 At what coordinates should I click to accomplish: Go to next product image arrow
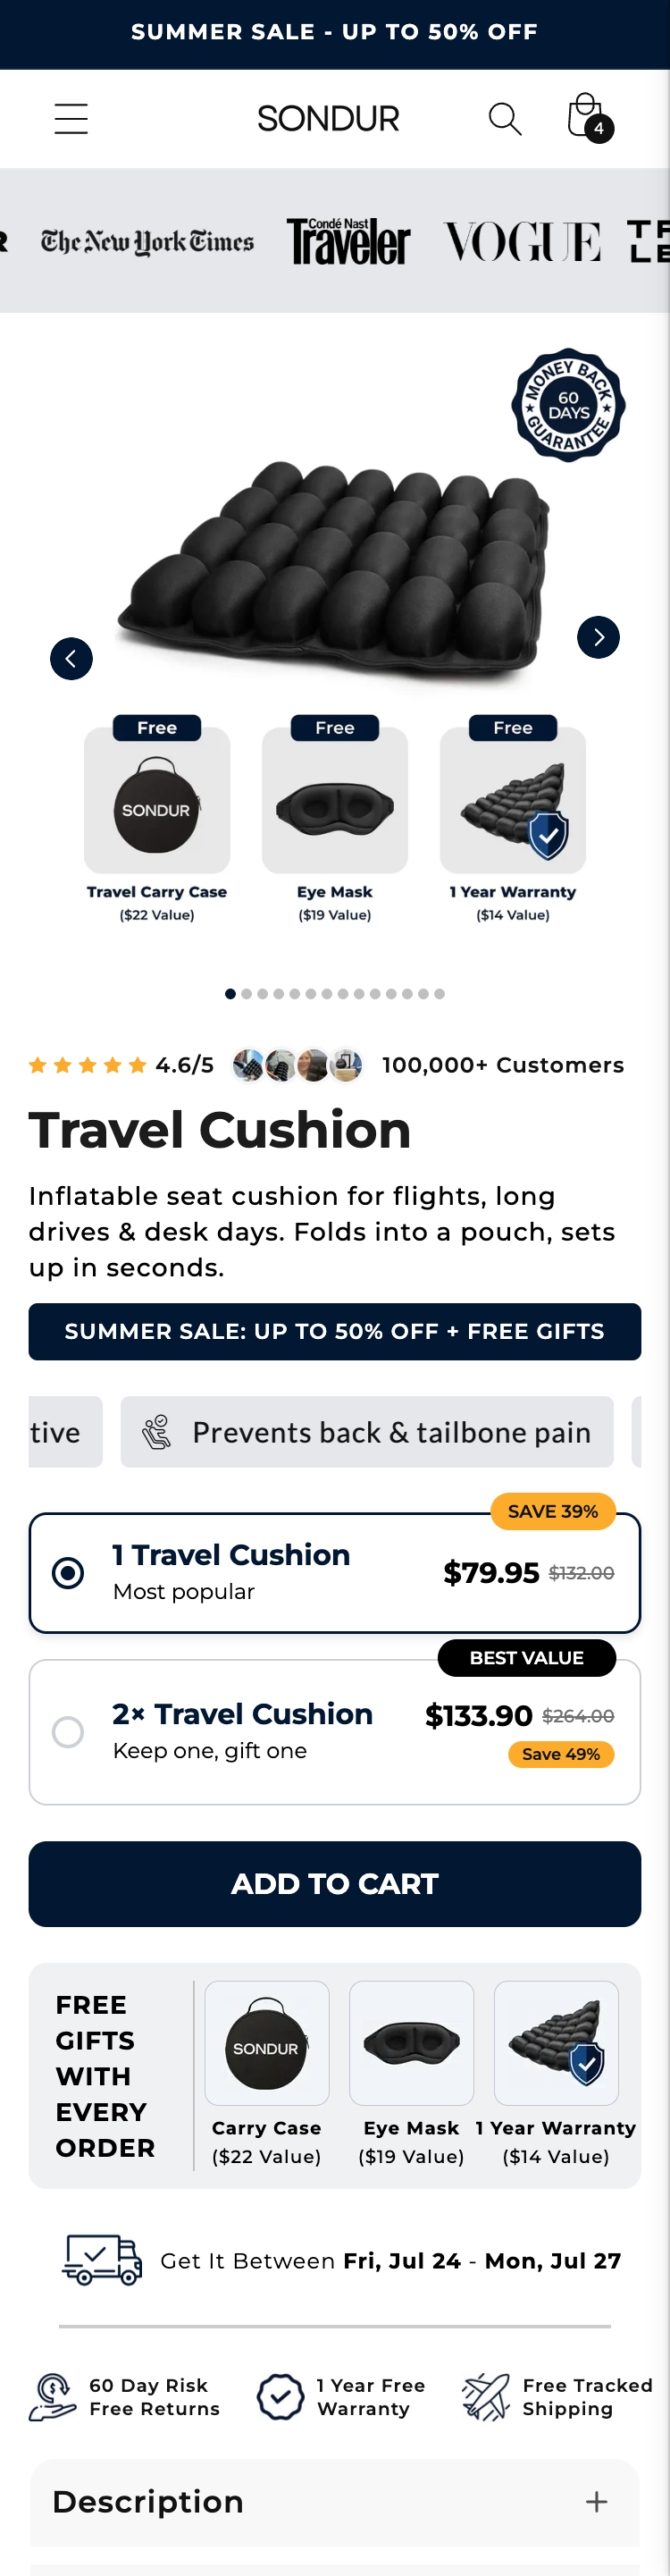click(598, 638)
